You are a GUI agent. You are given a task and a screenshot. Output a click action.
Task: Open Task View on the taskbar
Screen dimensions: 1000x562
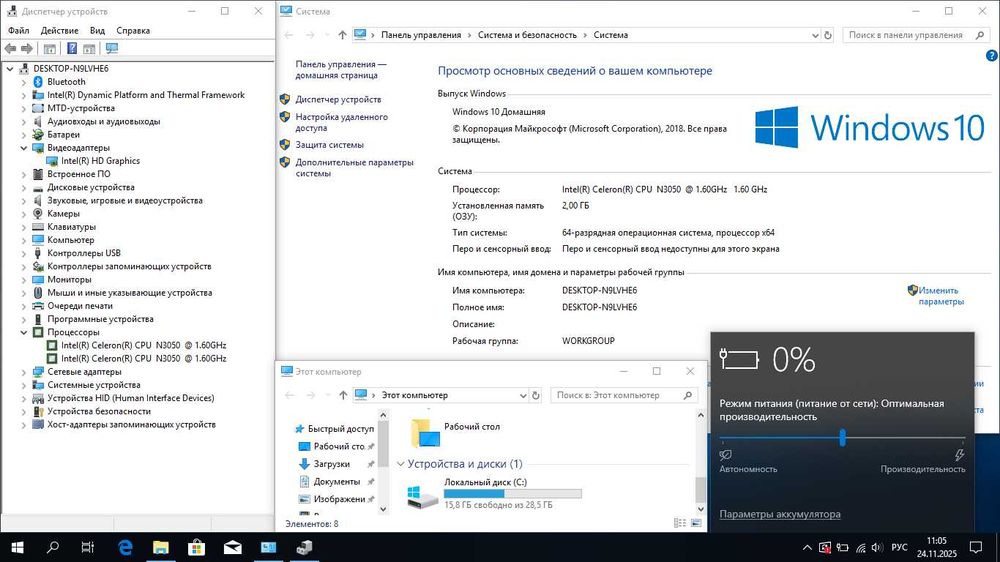point(88,547)
